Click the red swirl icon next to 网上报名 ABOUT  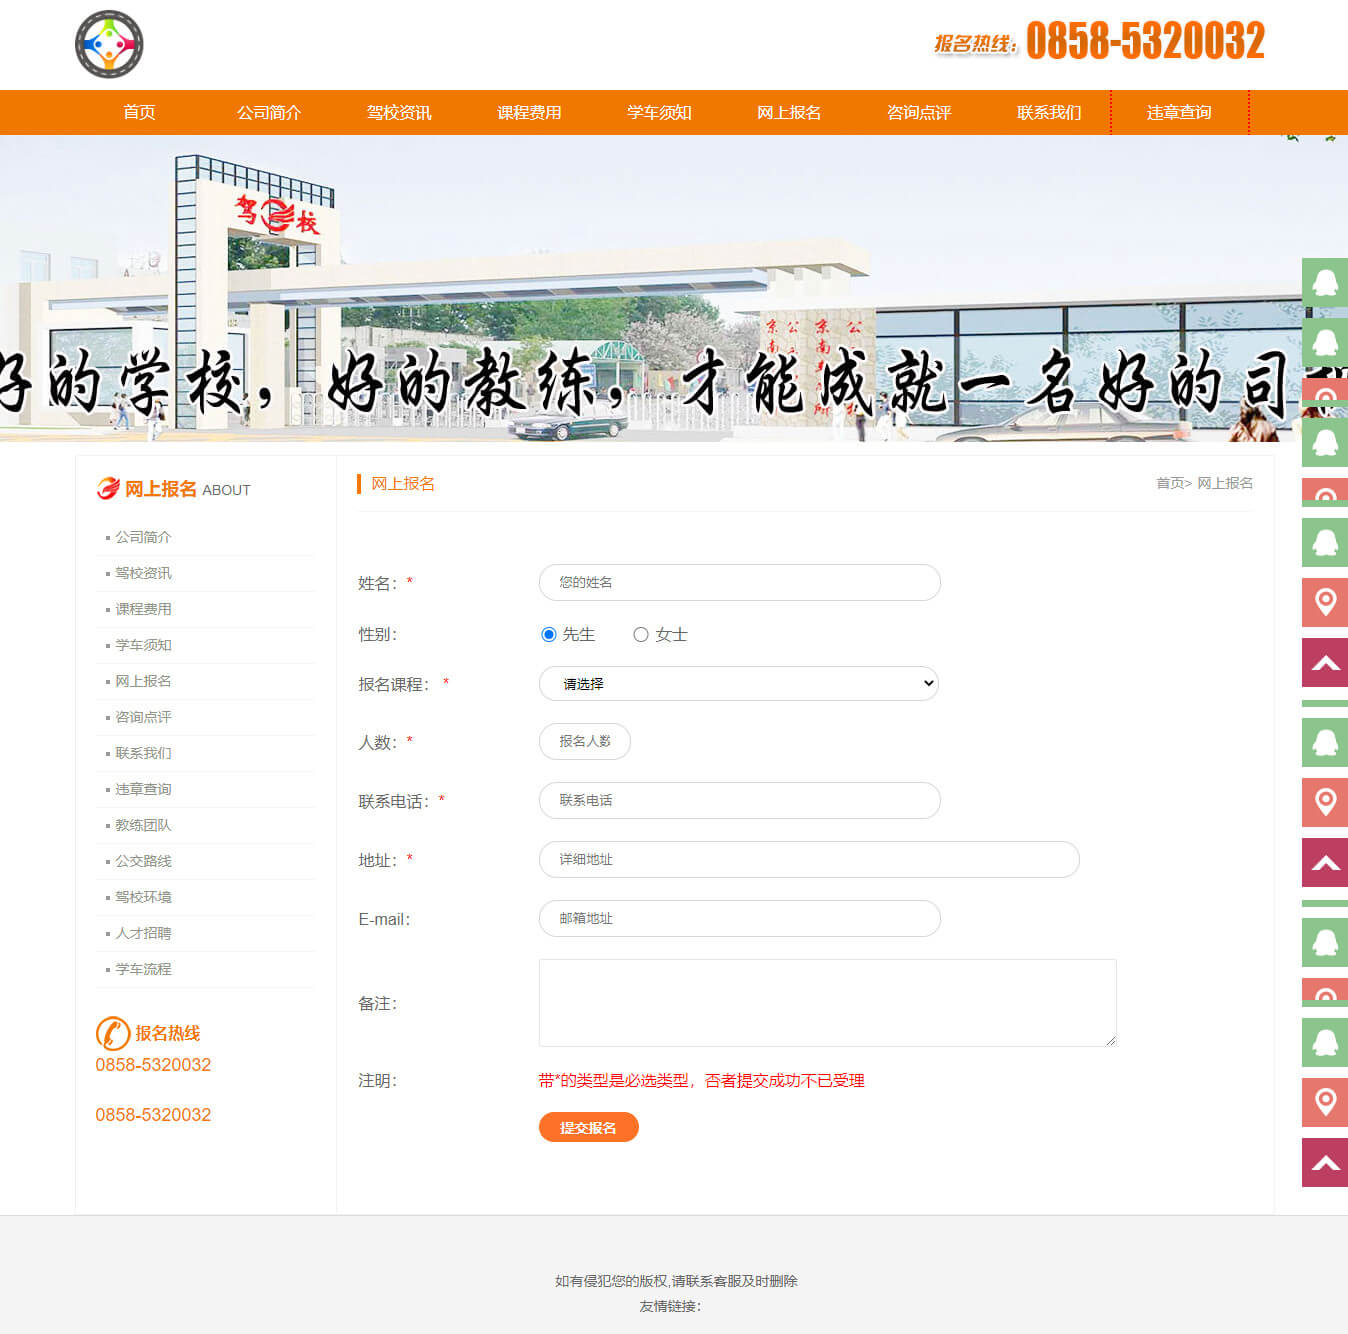108,489
